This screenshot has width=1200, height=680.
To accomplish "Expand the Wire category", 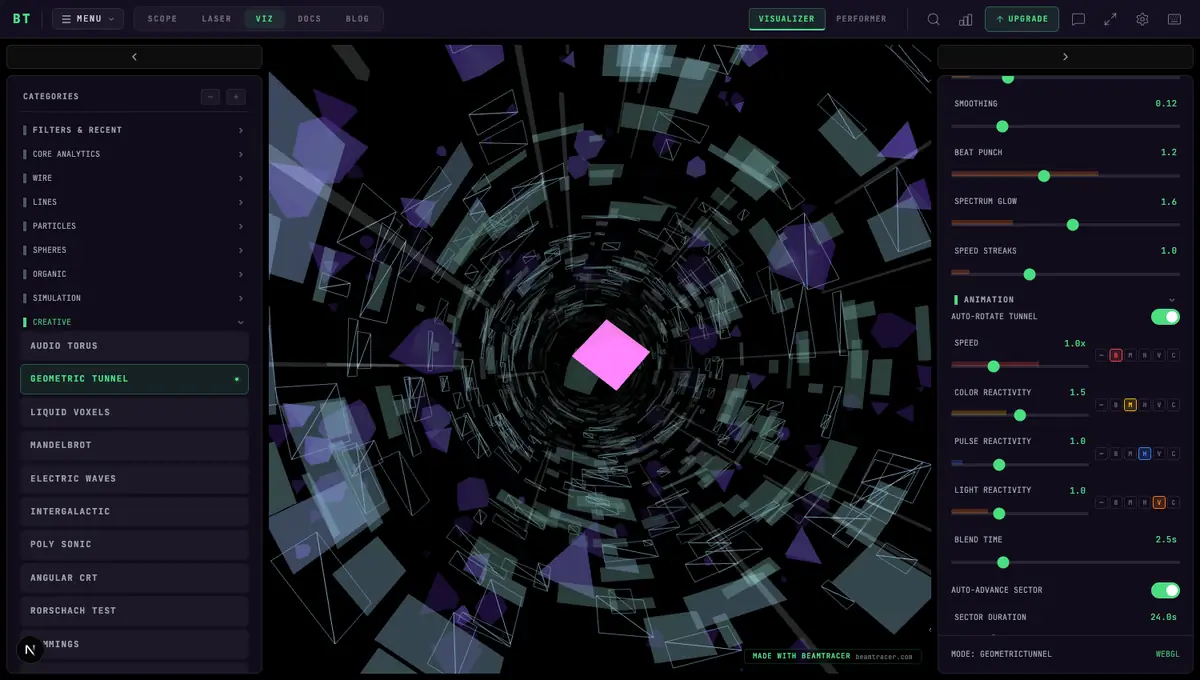I will 134,178.
